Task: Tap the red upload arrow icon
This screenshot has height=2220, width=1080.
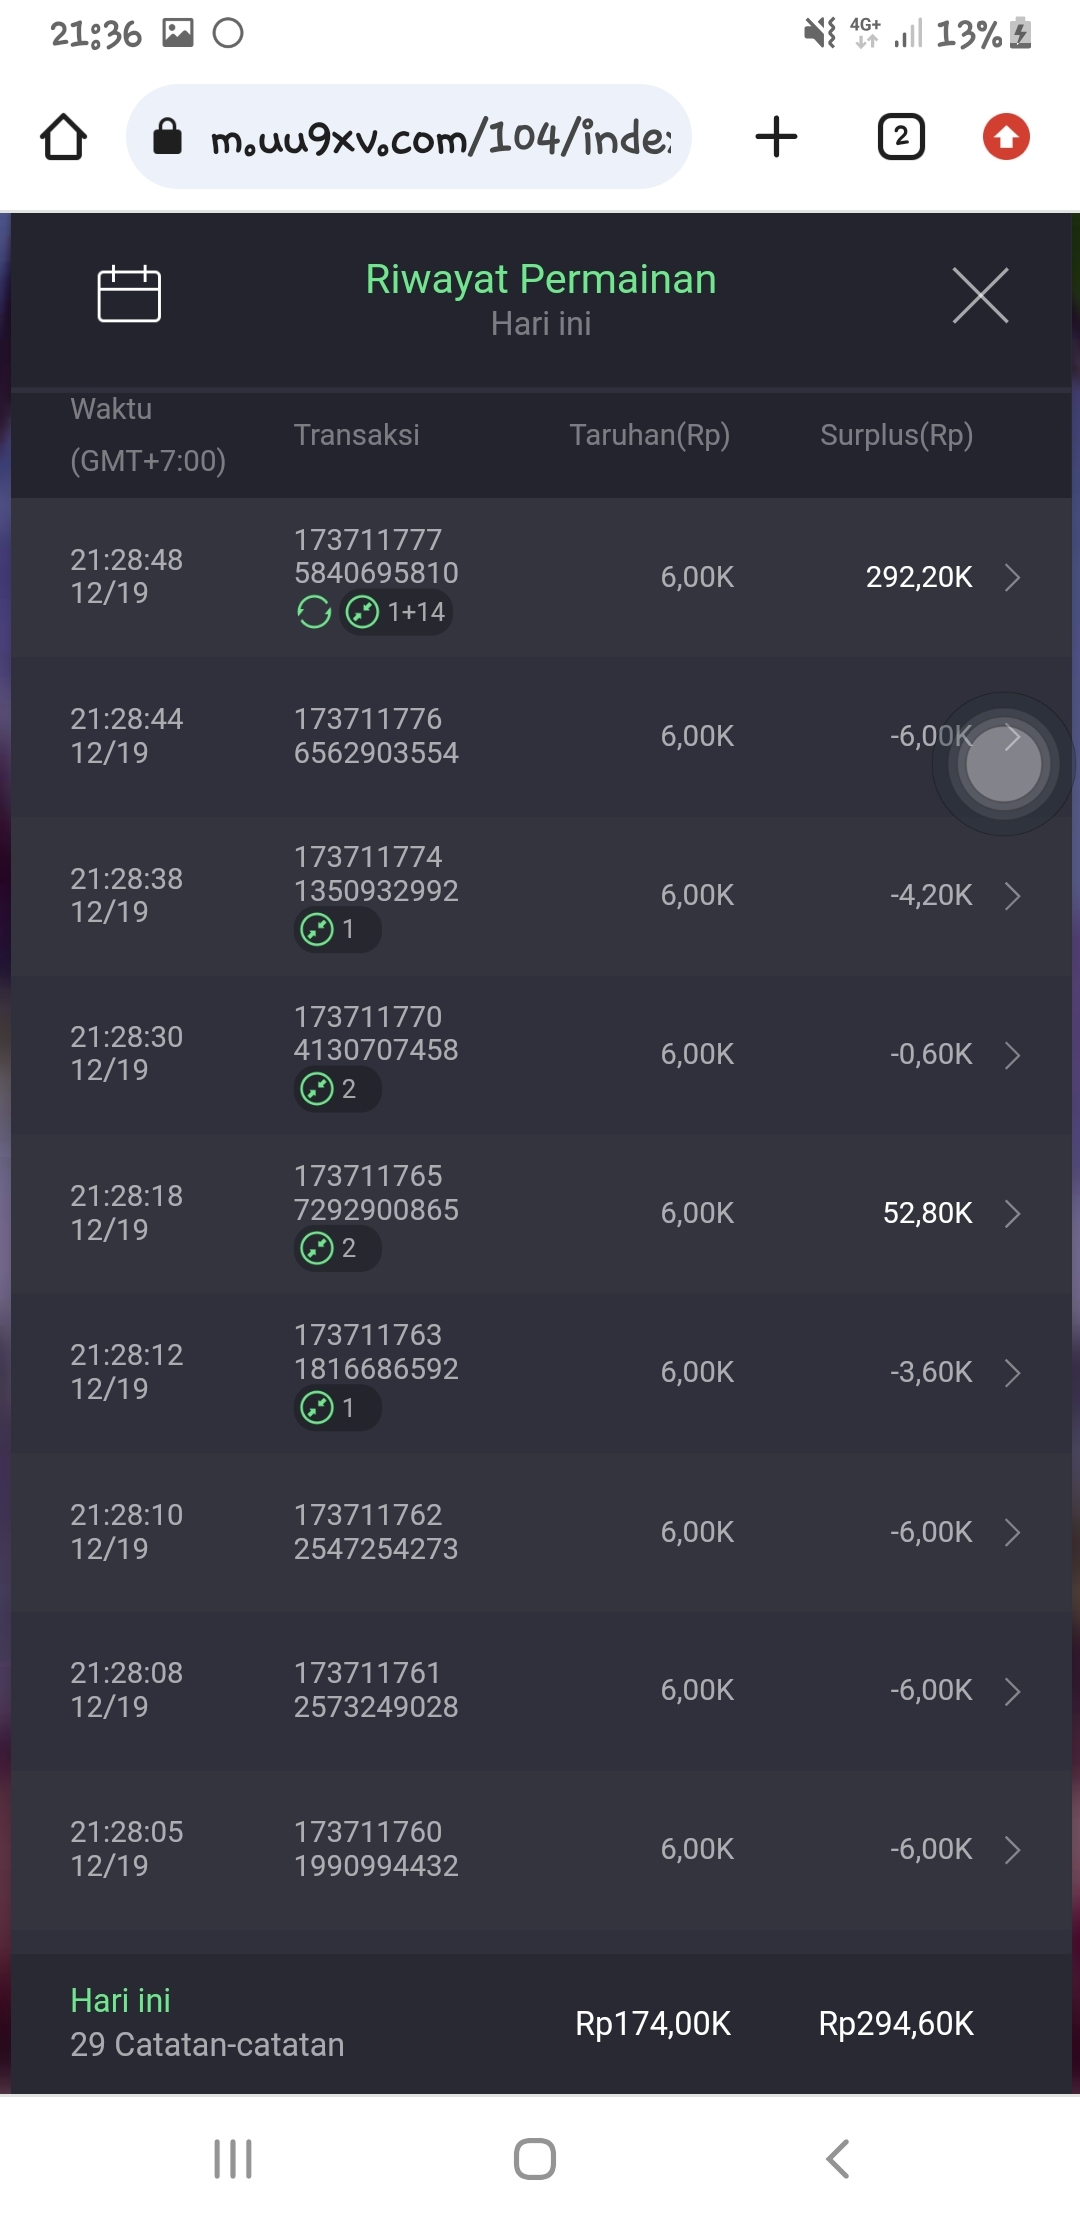Action: [1006, 137]
